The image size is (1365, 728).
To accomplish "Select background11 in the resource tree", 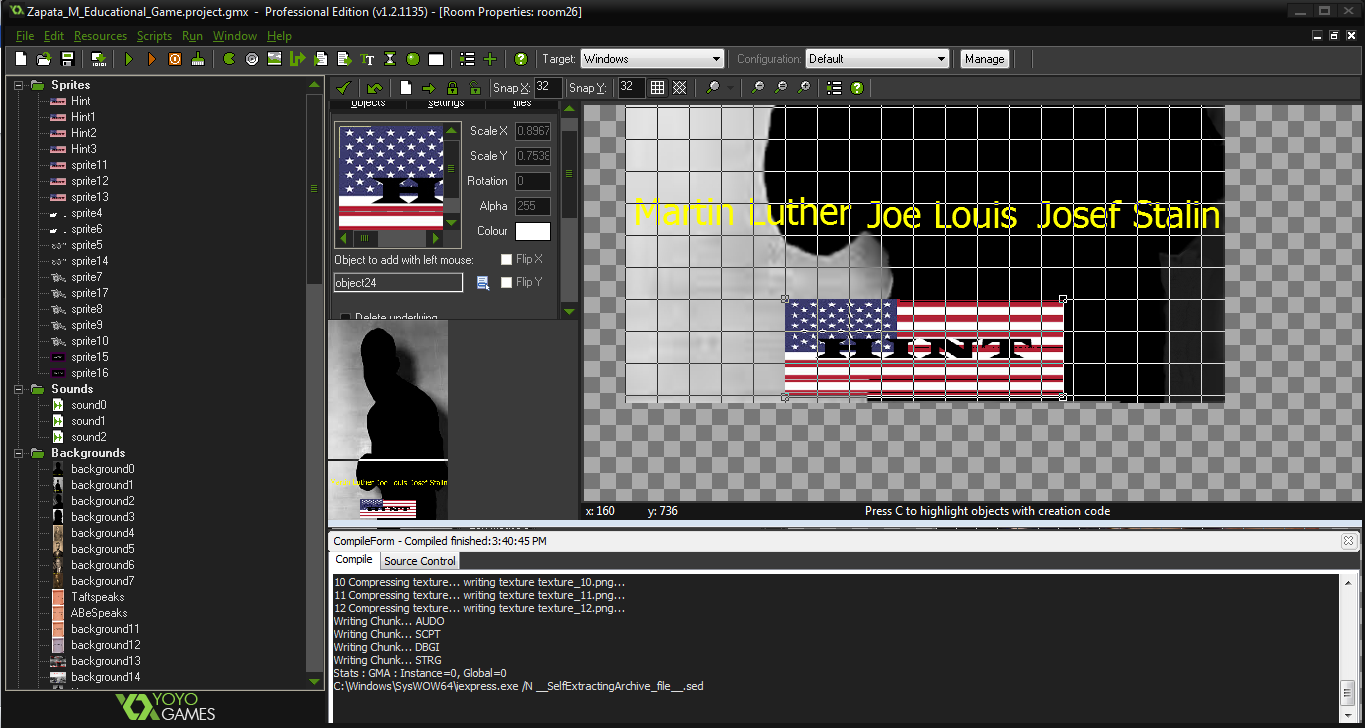I will click(105, 629).
